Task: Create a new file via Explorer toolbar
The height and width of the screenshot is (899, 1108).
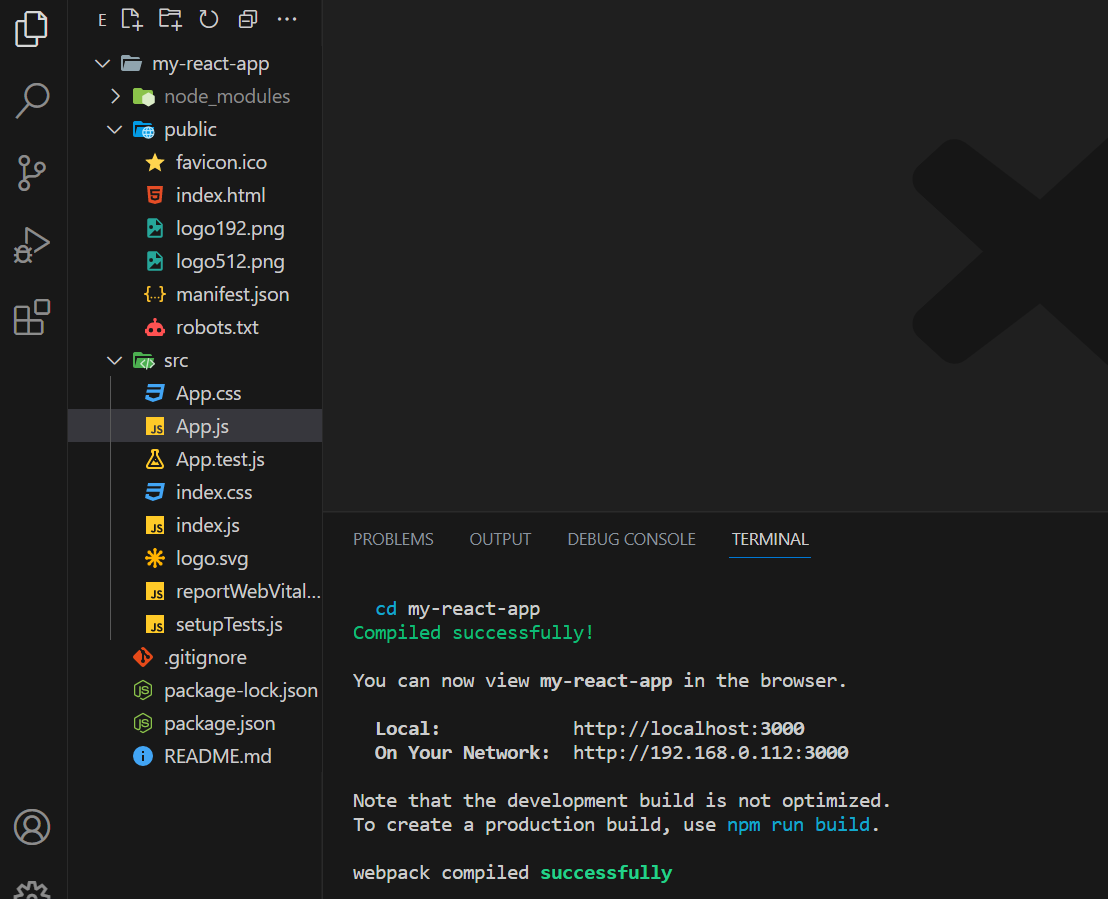Action: (132, 19)
